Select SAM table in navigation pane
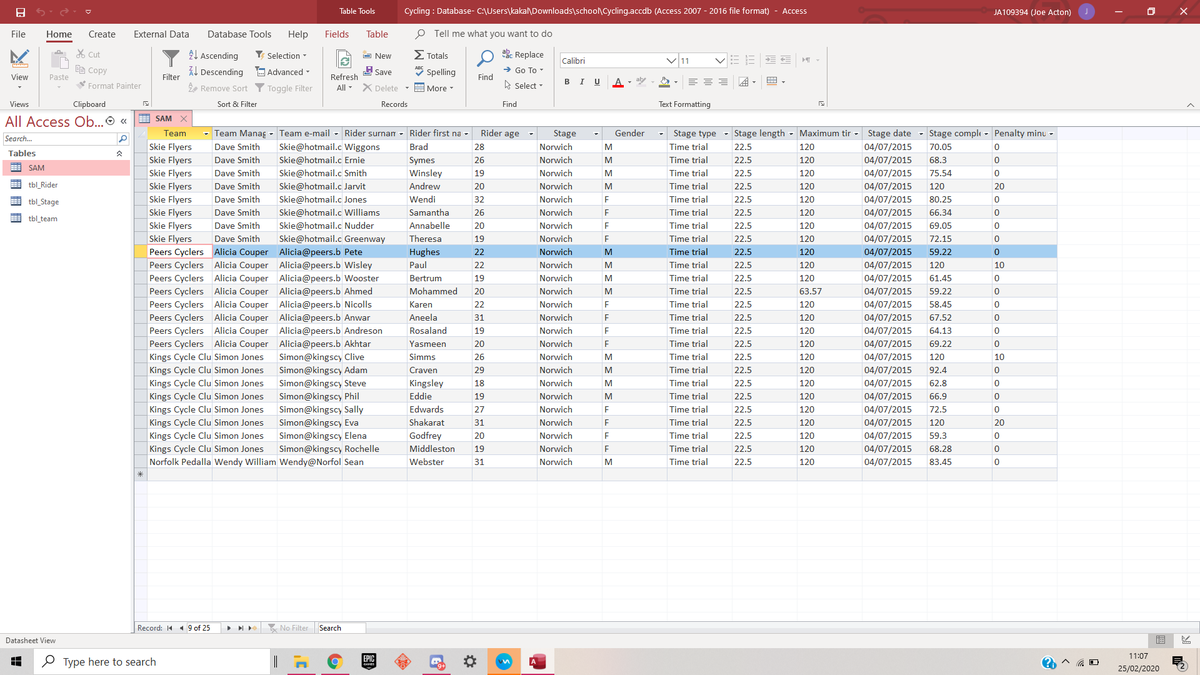1200x675 pixels. (x=66, y=168)
